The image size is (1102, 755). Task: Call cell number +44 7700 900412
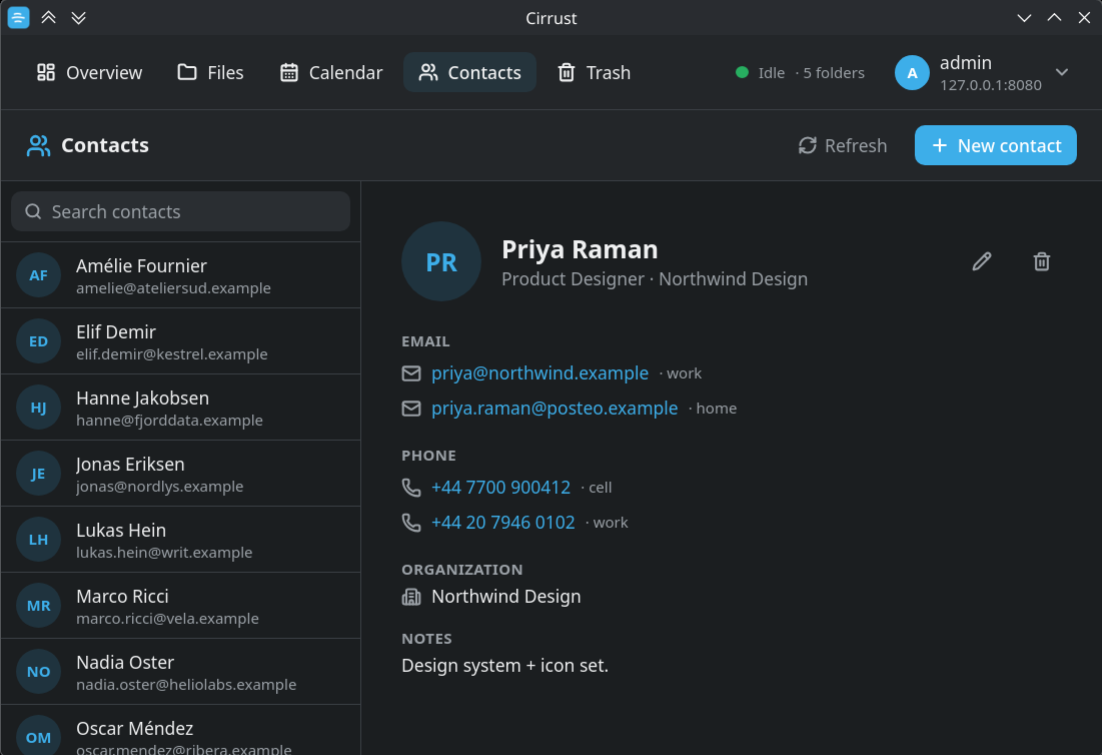500,487
